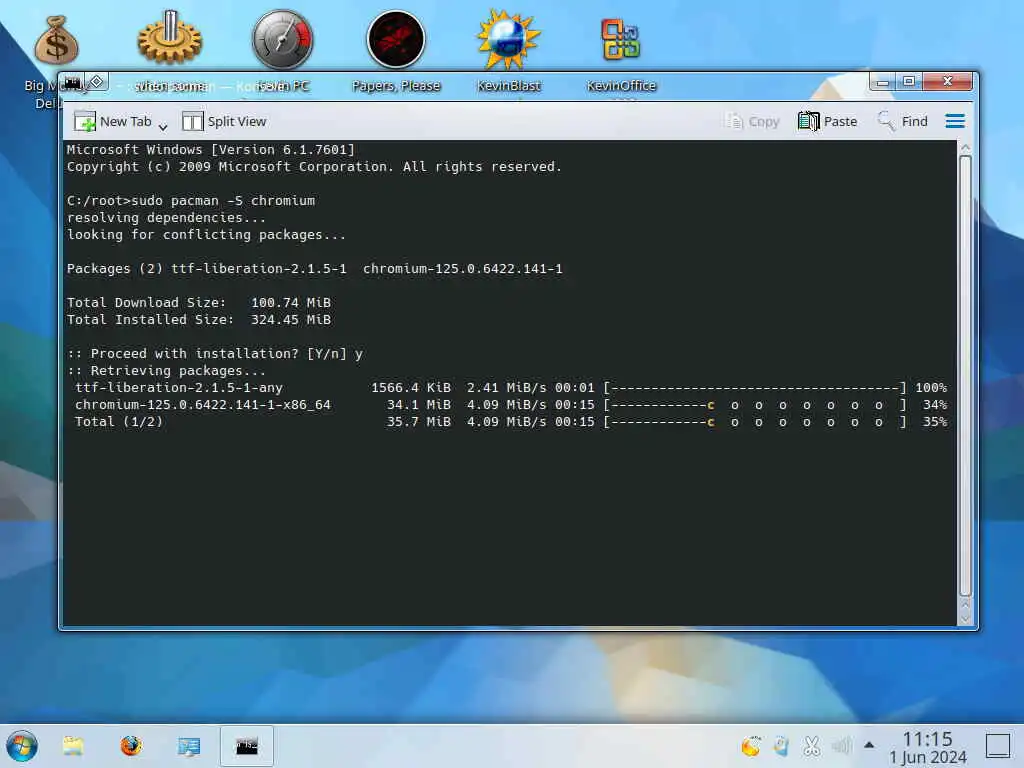Click the system settings taskbar icon

click(189, 746)
